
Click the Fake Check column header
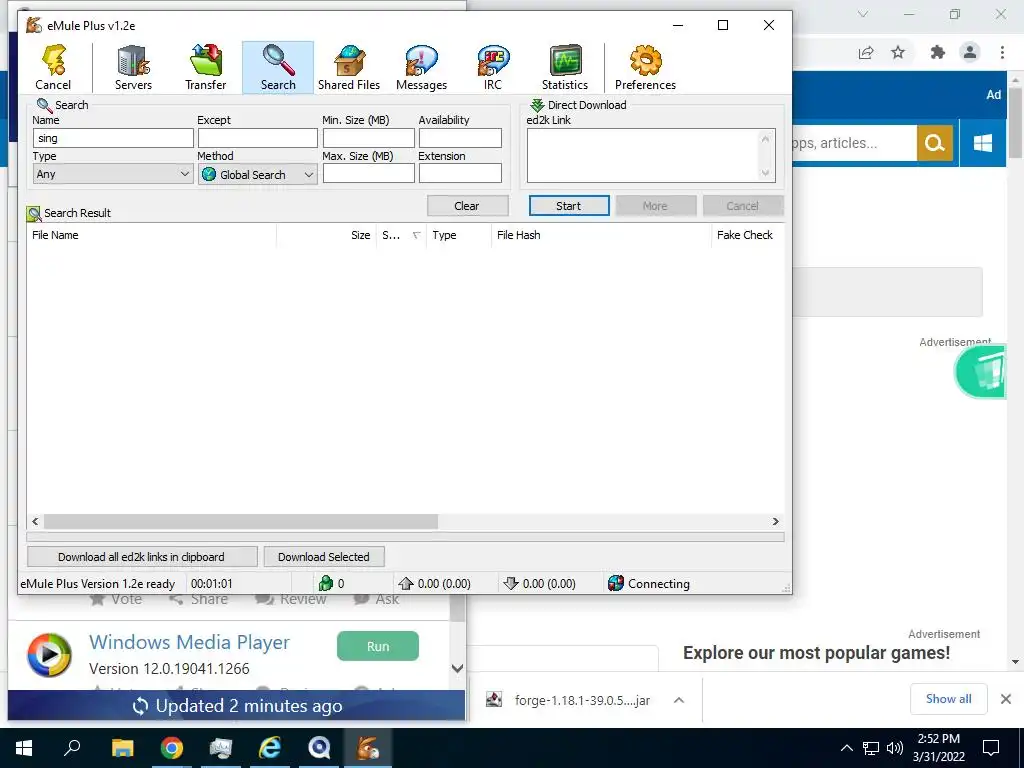(x=748, y=235)
